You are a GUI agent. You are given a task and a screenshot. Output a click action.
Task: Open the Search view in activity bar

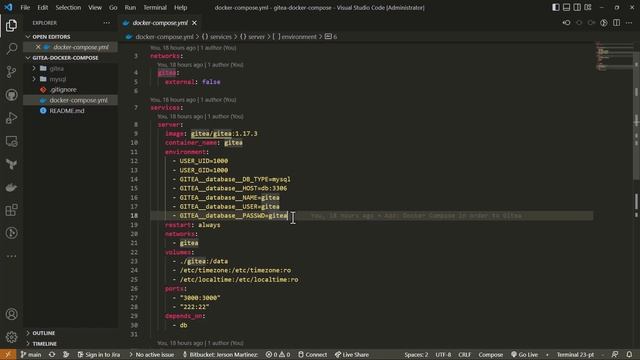pos(11,49)
